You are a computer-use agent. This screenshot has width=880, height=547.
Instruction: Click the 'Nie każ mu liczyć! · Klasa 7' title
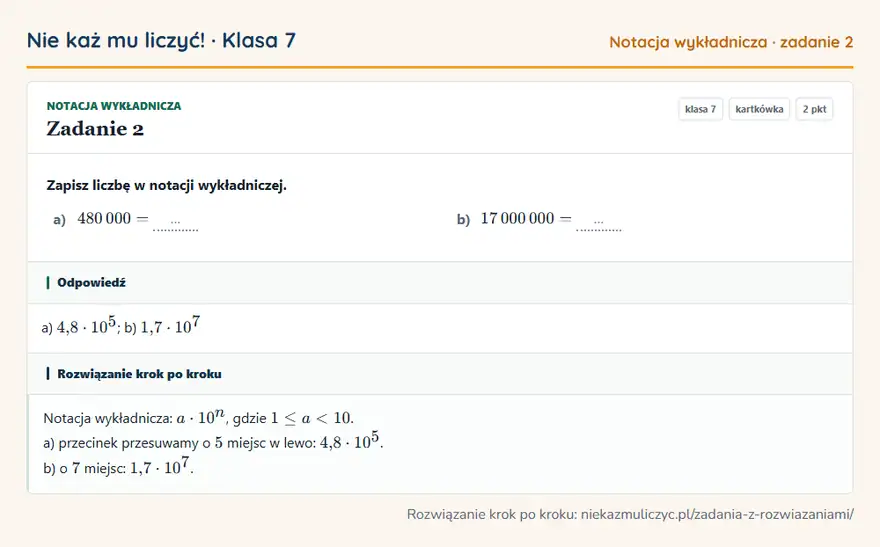point(161,40)
